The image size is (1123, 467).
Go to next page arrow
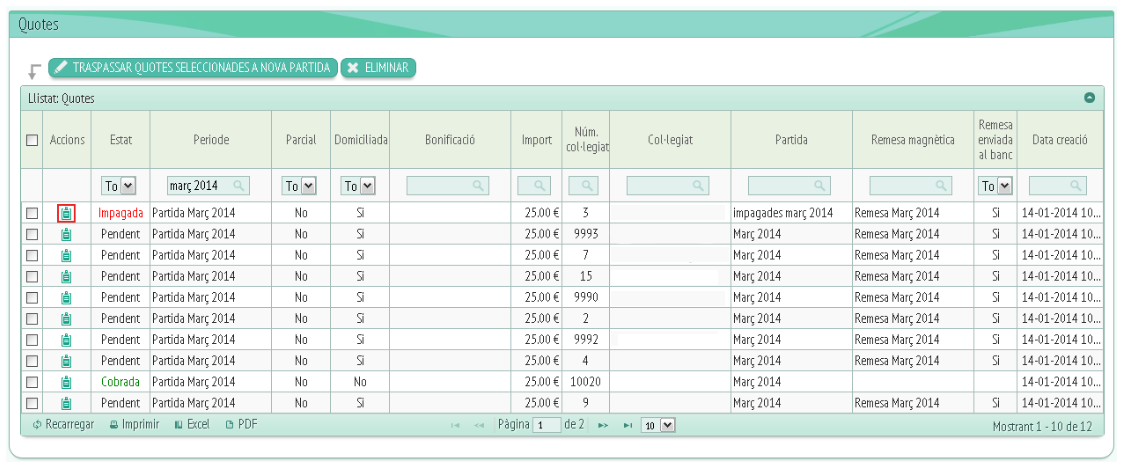(x=603, y=425)
